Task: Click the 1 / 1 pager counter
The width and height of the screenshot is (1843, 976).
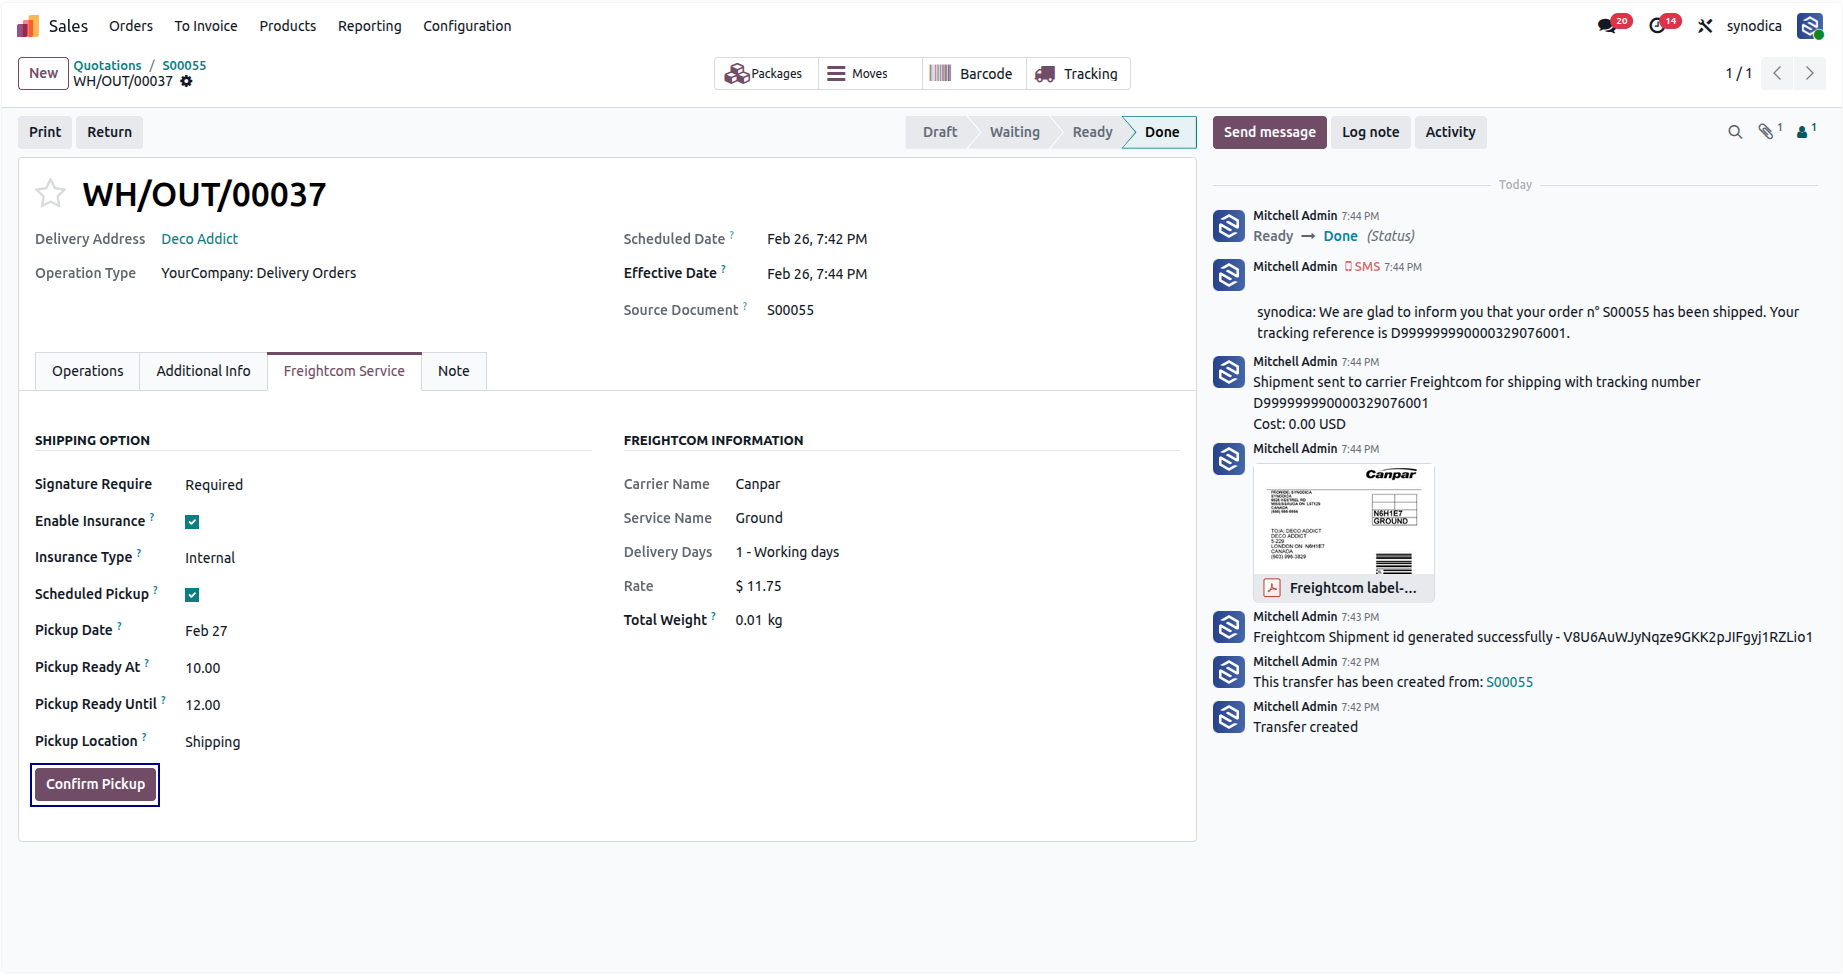Action: pyautogui.click(x=1739, y=73)
